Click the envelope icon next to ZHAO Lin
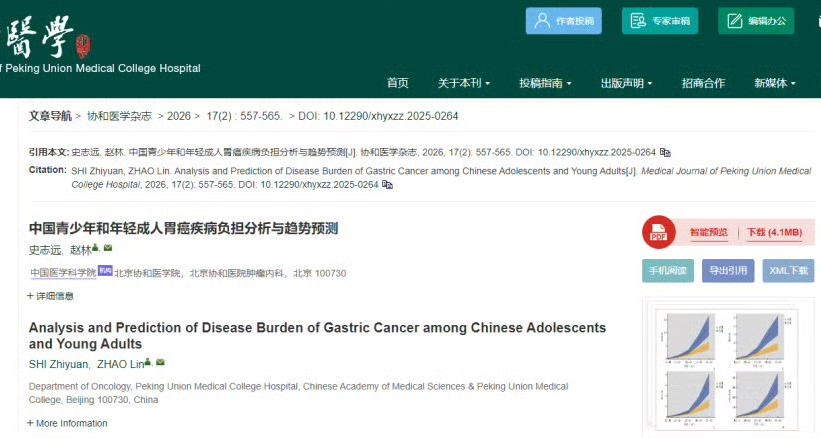The image size is (821, 438). pyautogui.click(x=160, y=362)
